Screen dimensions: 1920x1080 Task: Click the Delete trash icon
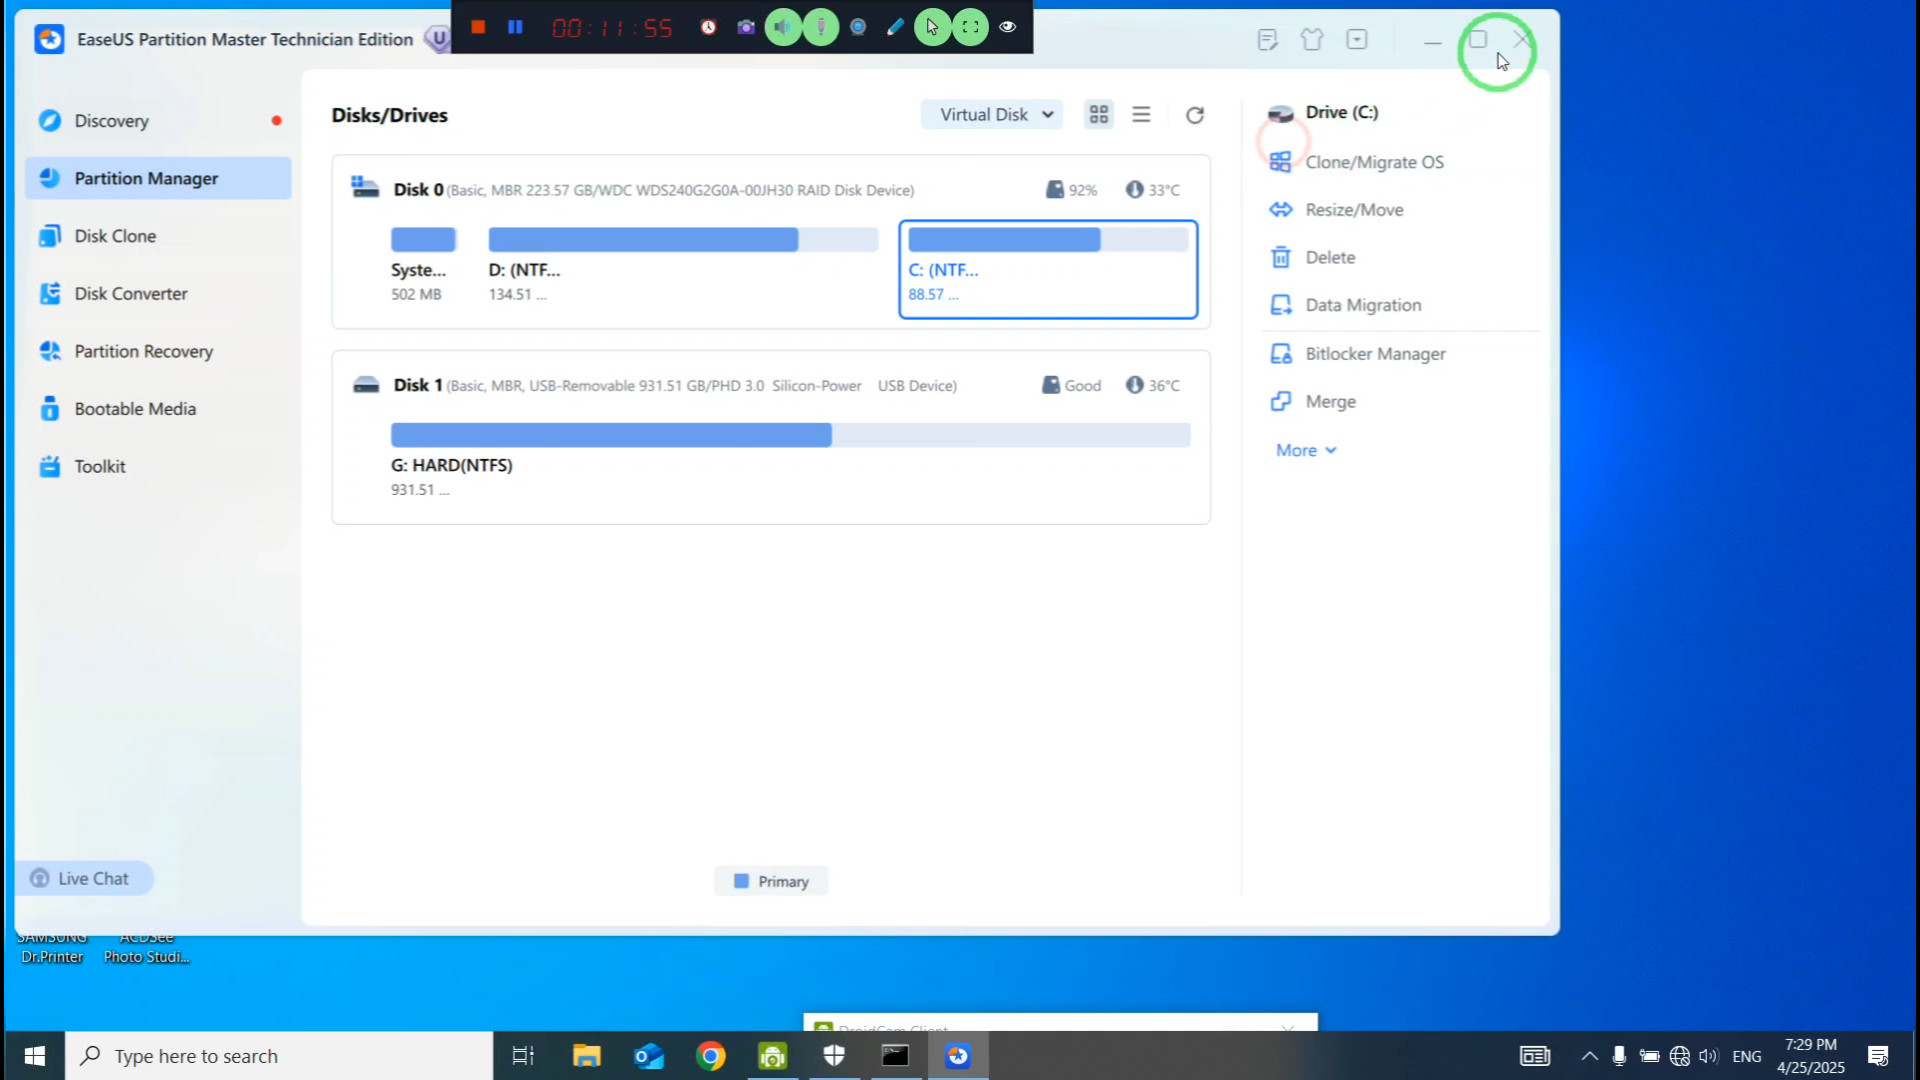(1281, 258)
